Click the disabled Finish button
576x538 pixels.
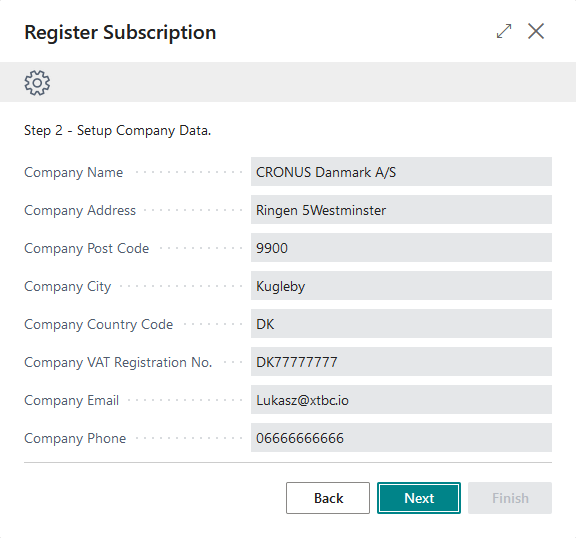(510, 498)
